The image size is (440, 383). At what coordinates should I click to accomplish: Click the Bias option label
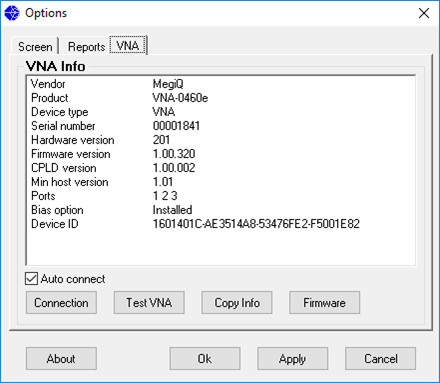click(57, 210)
